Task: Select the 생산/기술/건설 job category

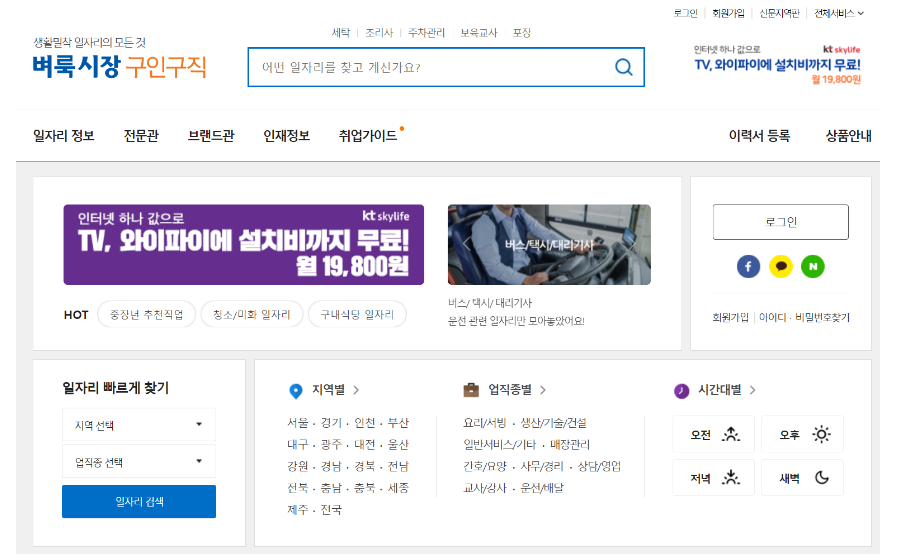Action: (x=553, y=423)
